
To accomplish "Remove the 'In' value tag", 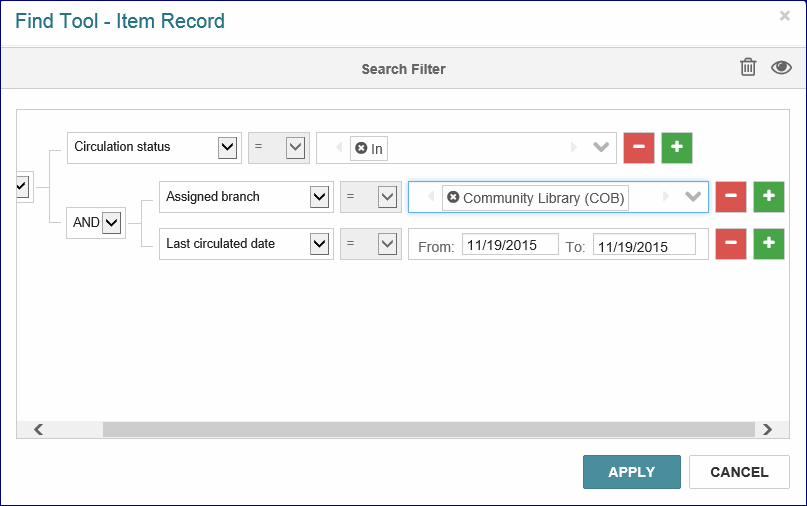I will (361, 148).
